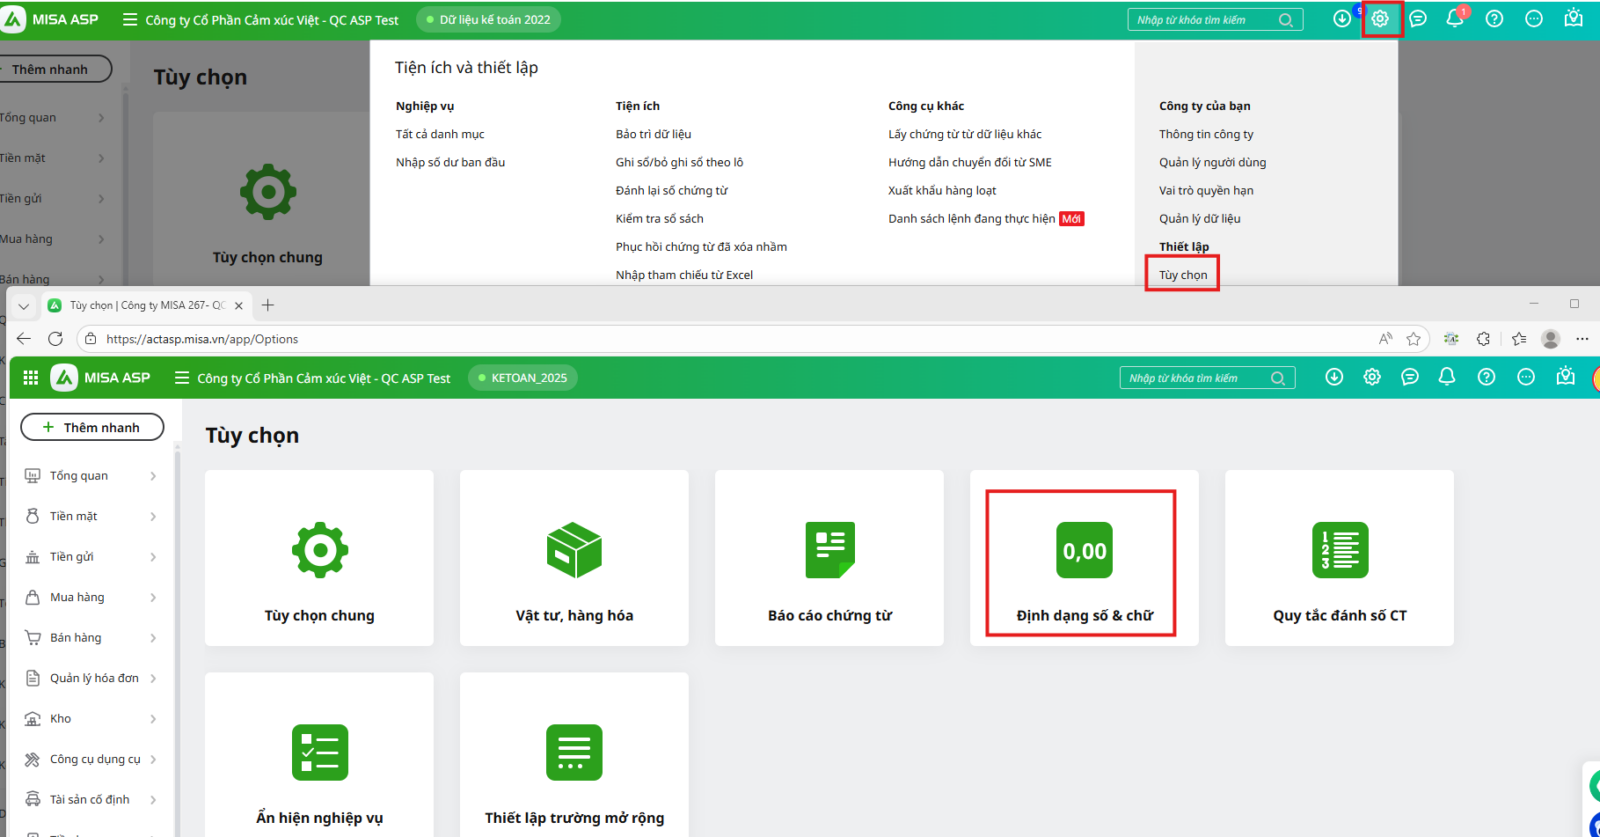Viewport: 1600px width, 837px height.
Task: Add page to favorites with star icon
Action: click(x=1413, y=339)
